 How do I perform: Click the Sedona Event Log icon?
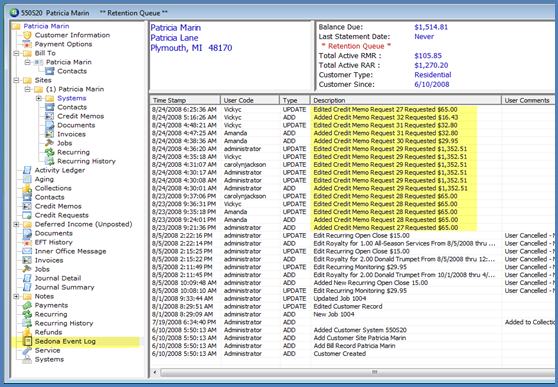click(27, 341)
